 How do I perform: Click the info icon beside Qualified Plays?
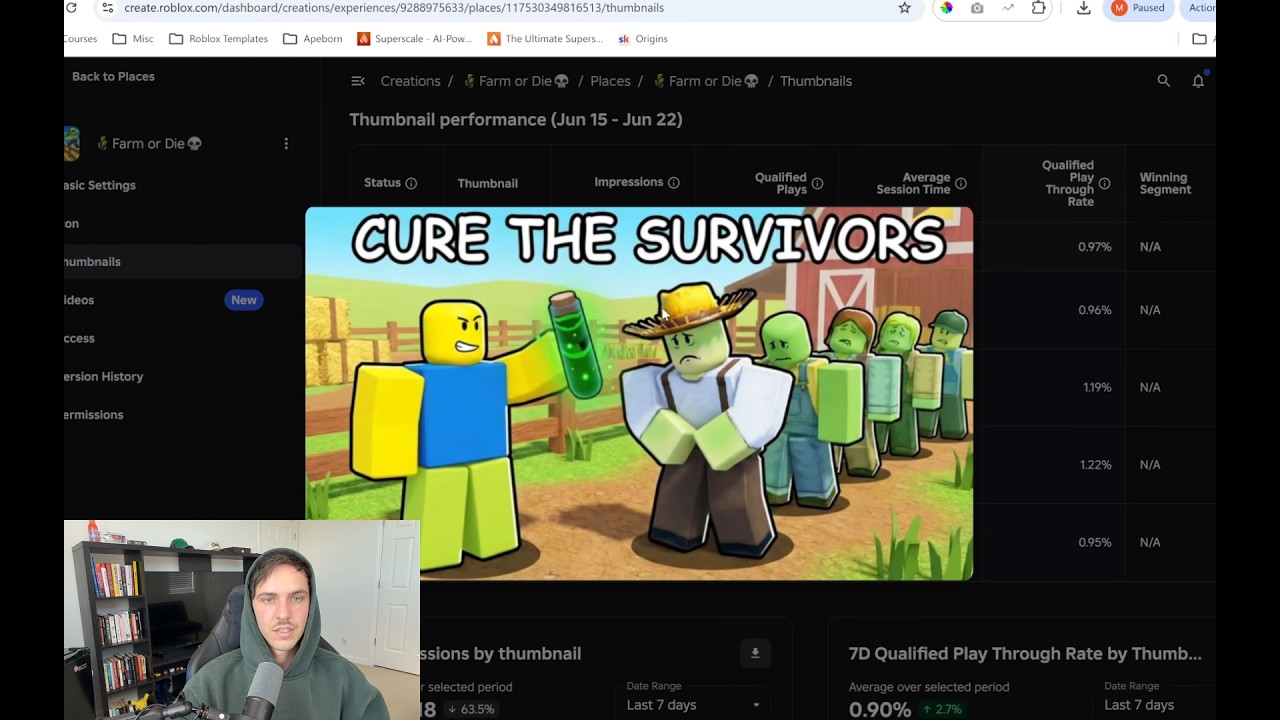817,183
